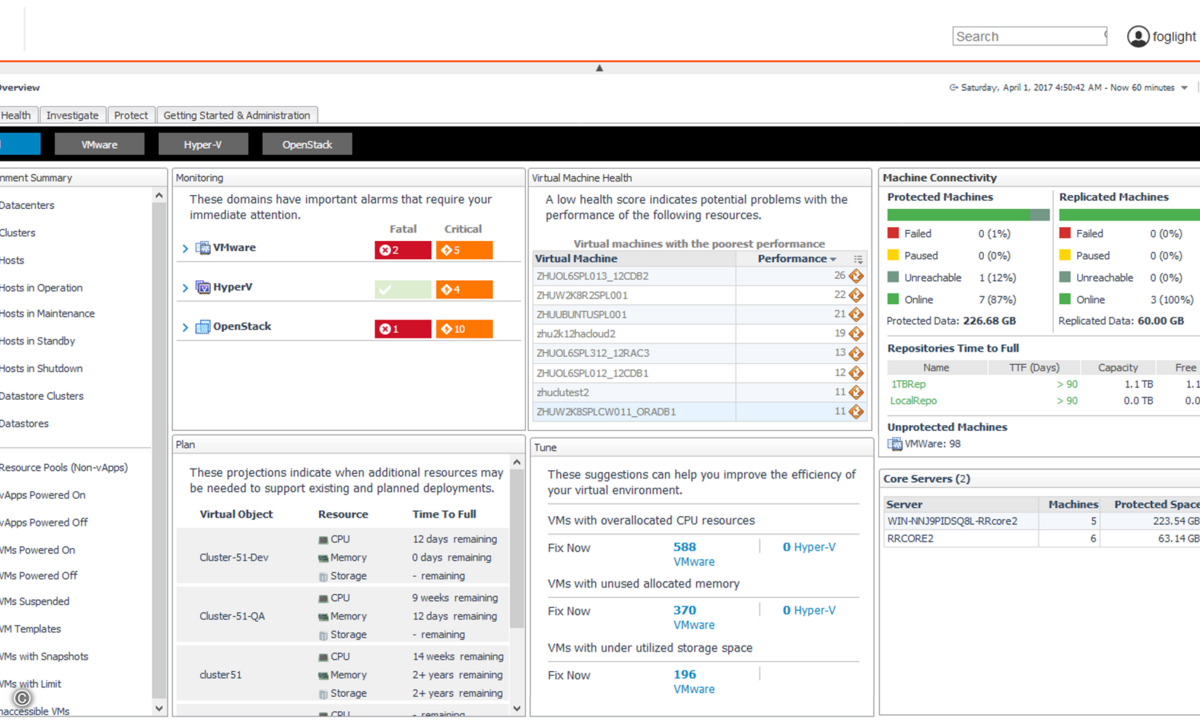1200x720 pixels.
Task: Open the column settings icon beside Performance header
Action: point(858,259)
